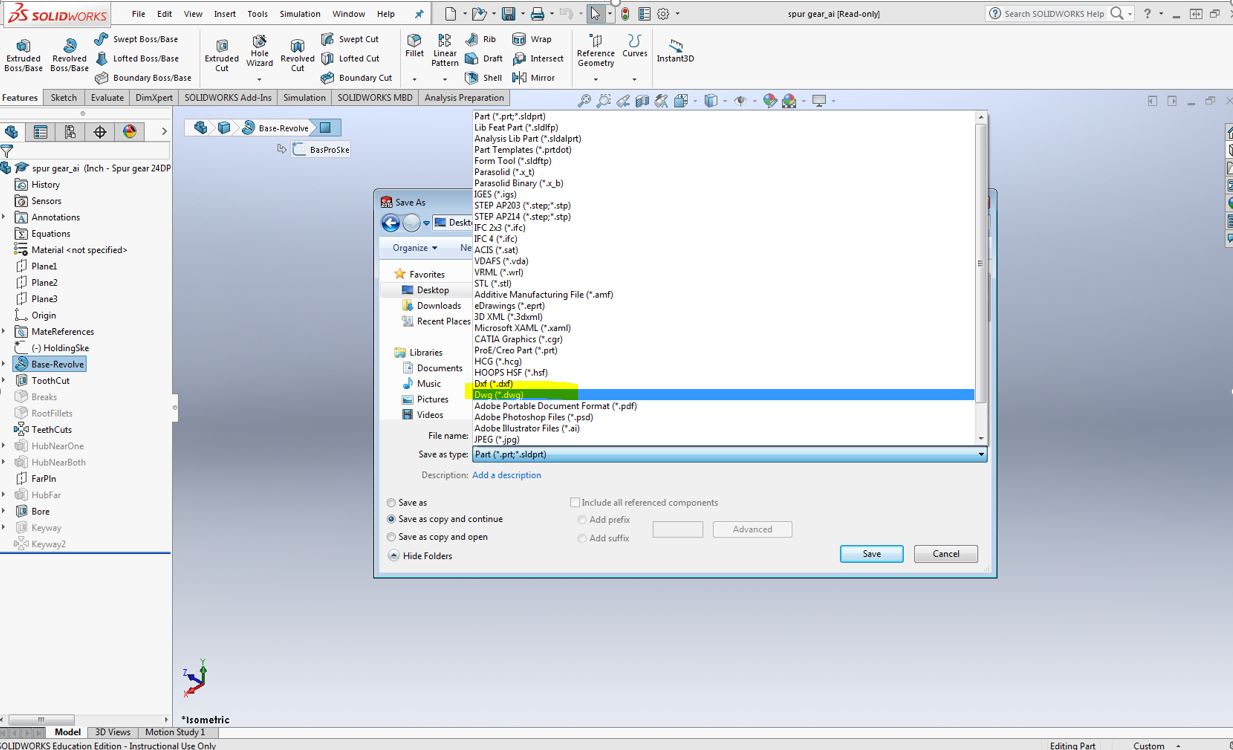Select the Mirror tool
The image size is (1233, 750).
pos(533,77)
